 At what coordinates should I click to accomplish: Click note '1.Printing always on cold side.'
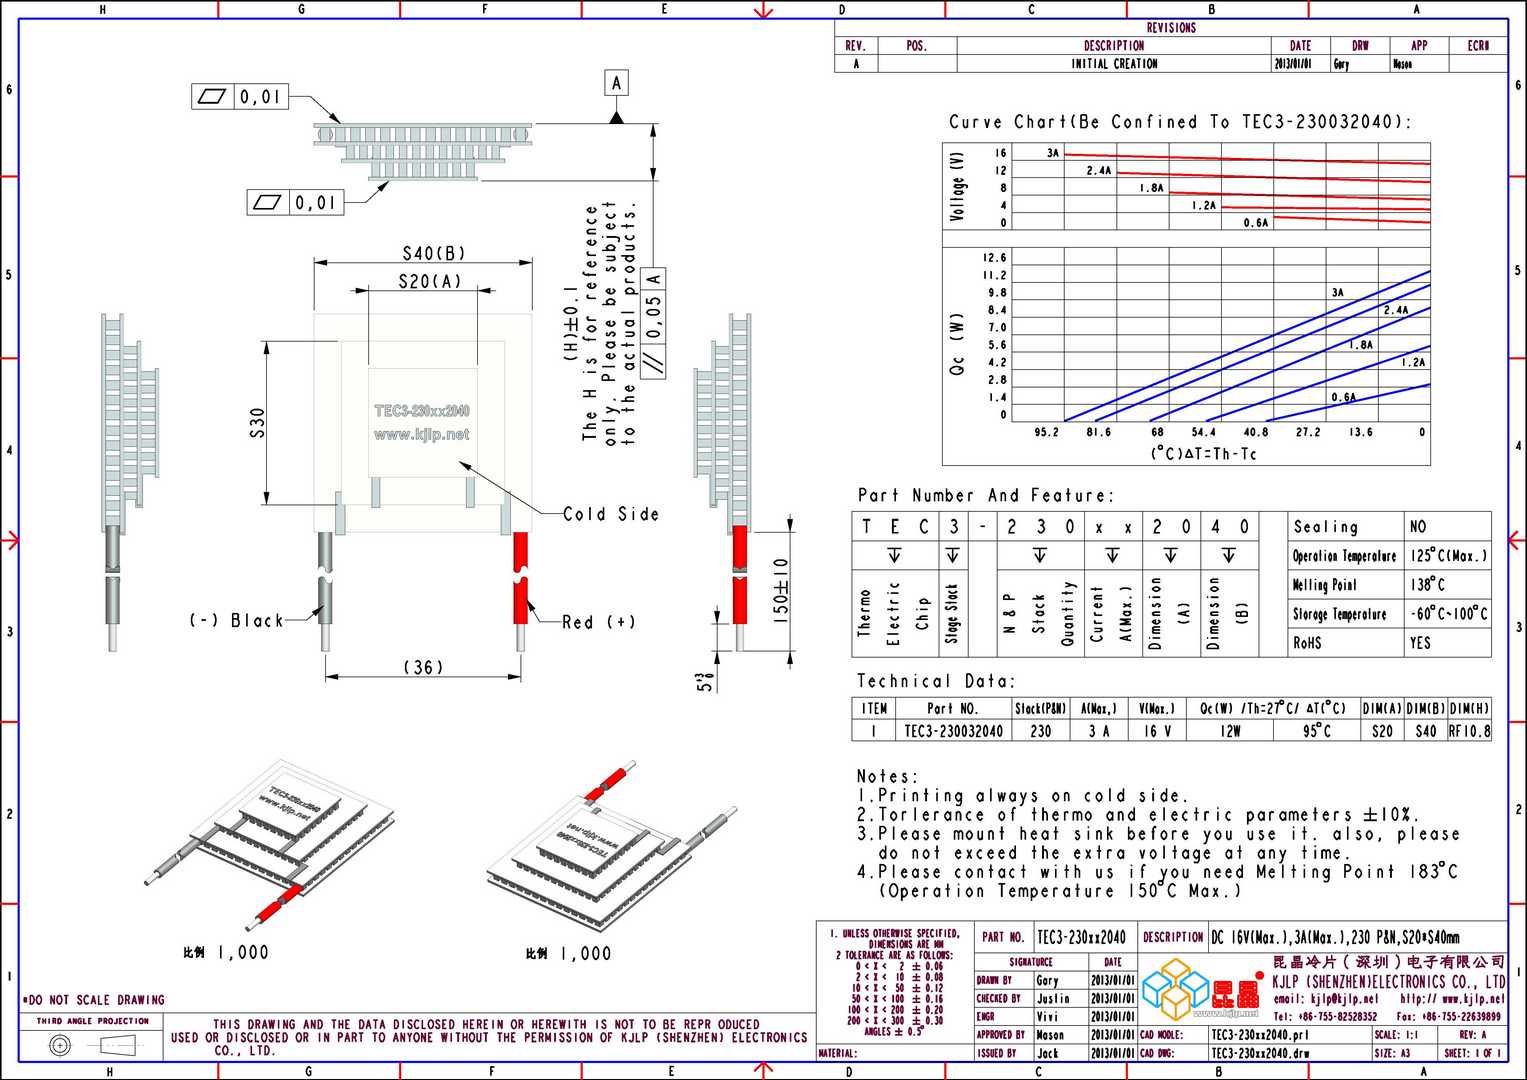click(x=1022, y=796)
